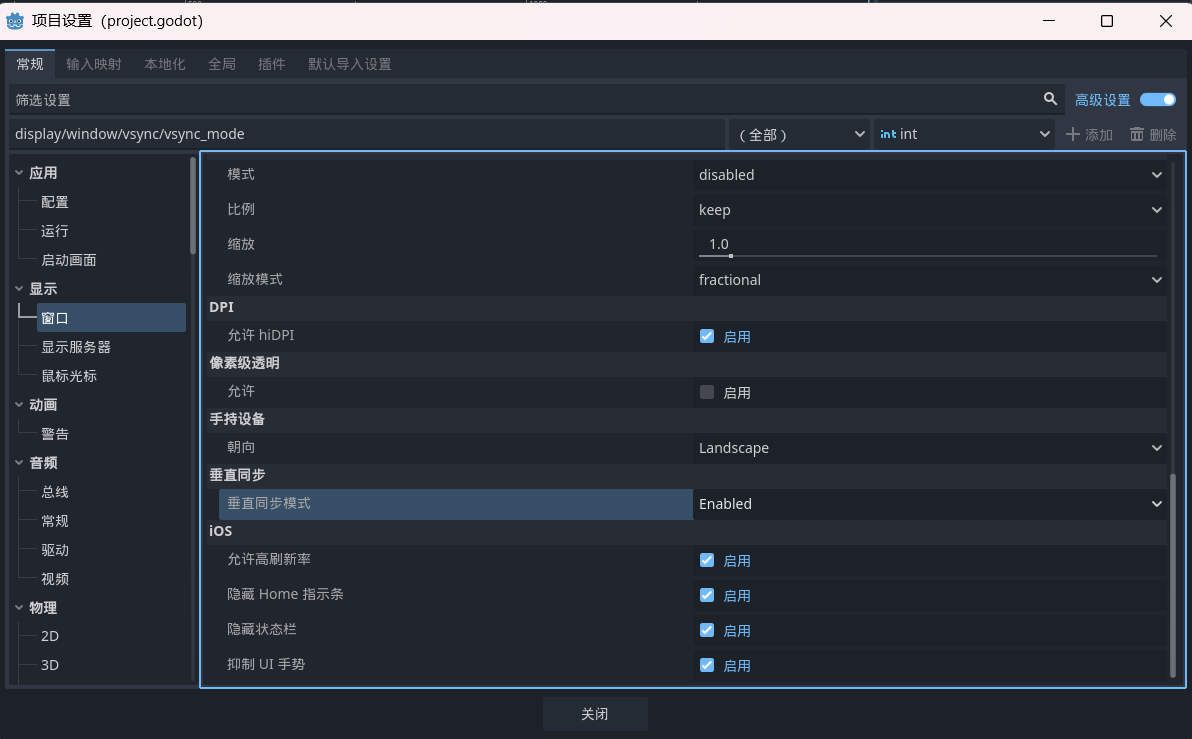Viewport: 1192px width, 739px height.
Task: Switch to the 常规 tab
Action: coord(30,64)
